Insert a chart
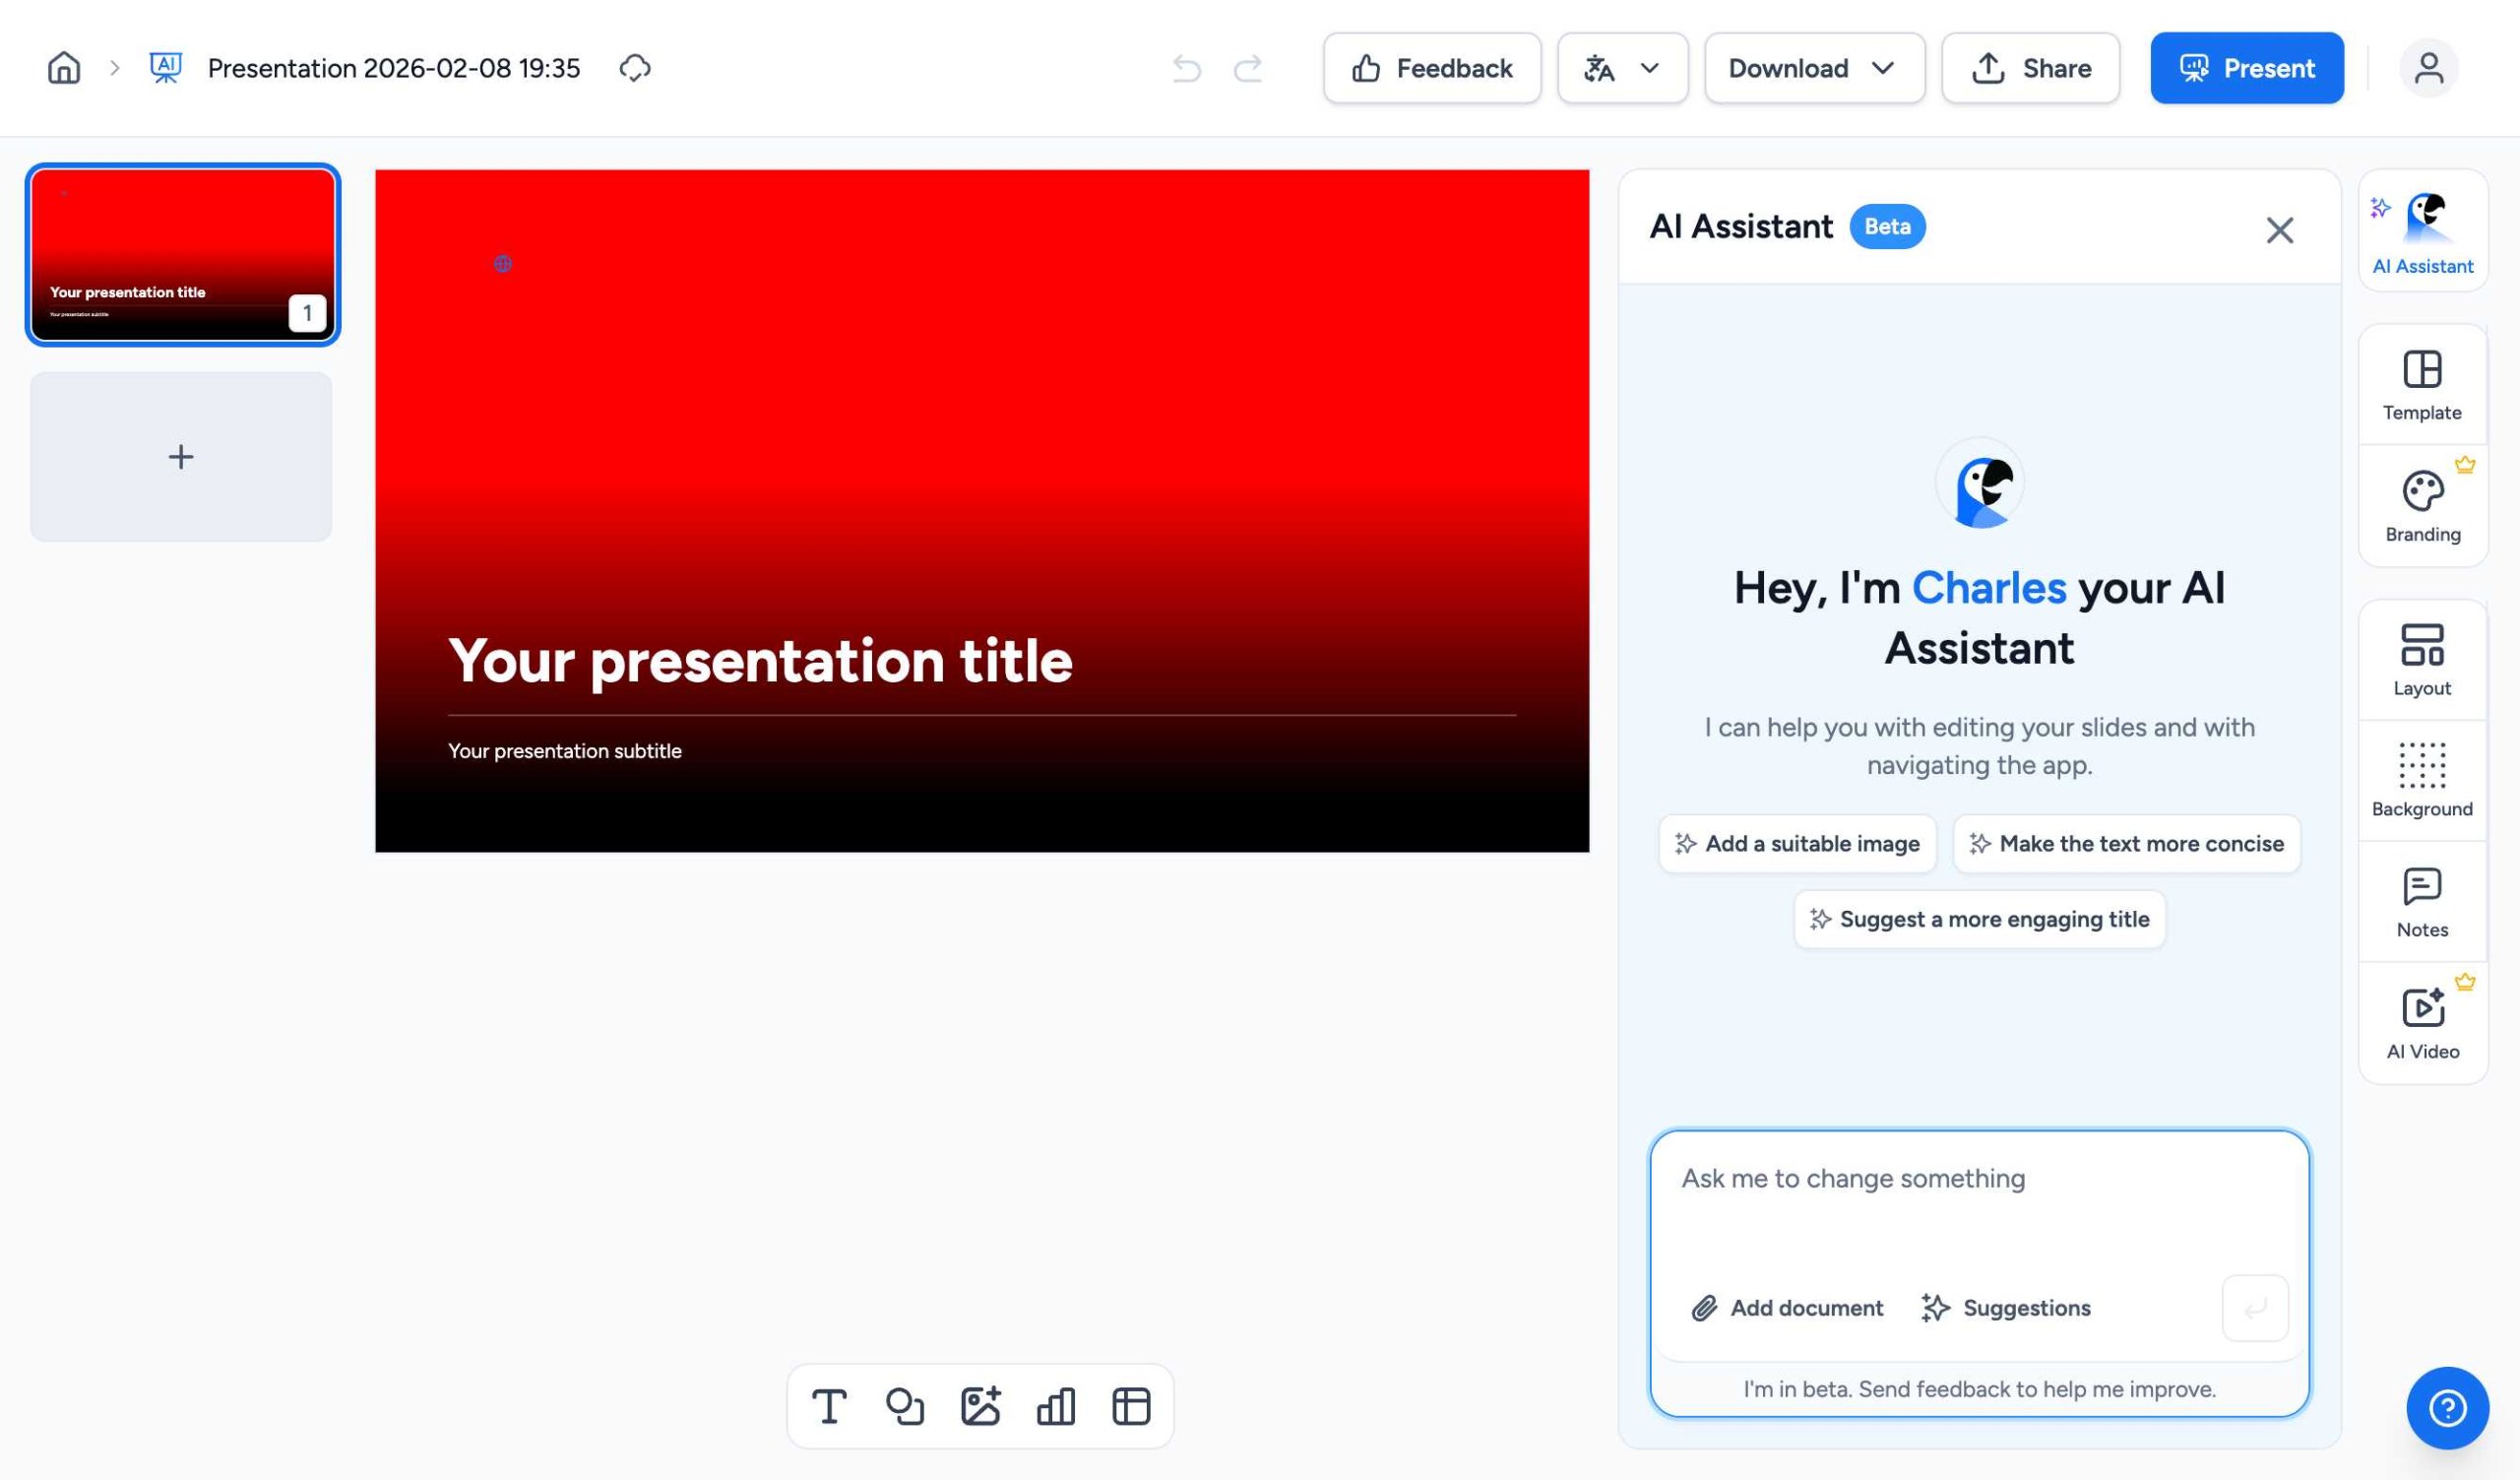The height and width of the screenshot is (1480, 2520). pyautogui.click(x=1057, y=1406)
